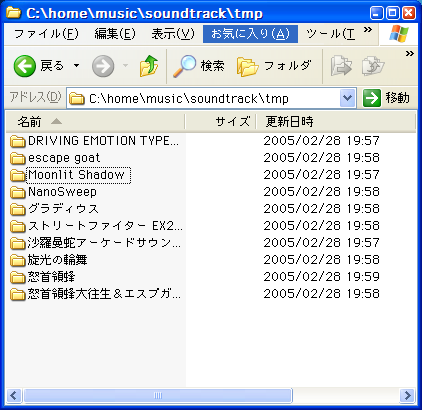Expand the menu bar overflow chevron
Image resolution: width=422 pixels, height=410 pixels.
368,30
